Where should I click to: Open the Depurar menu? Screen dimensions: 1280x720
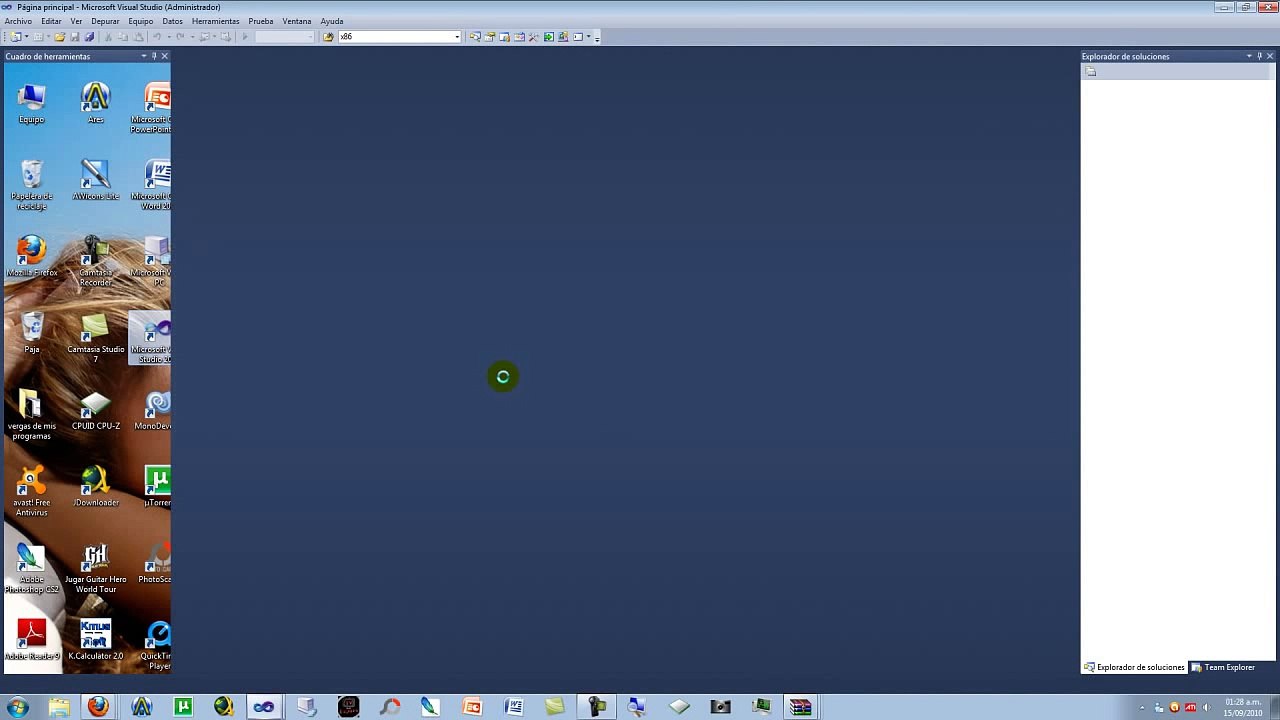[105, 21]
